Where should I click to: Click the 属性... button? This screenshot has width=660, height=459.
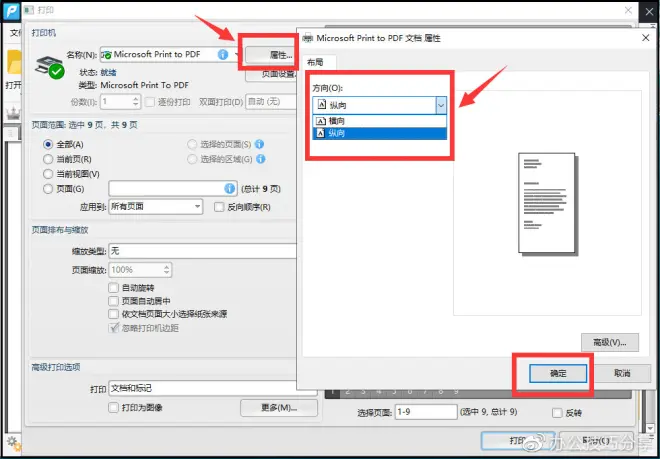(x=270, y=55)
